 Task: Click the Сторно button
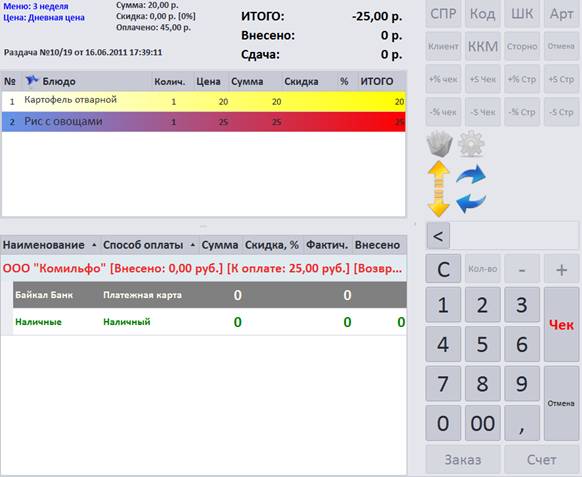[x=522, y=46]
